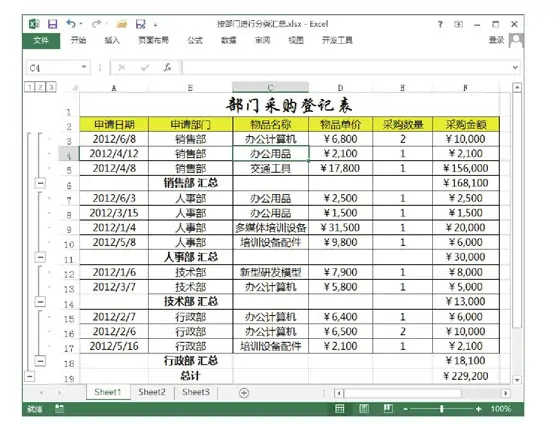Go to next sheet with tab arrow
The width and height of the screenshot is (560, 424).
pos(59,393)
